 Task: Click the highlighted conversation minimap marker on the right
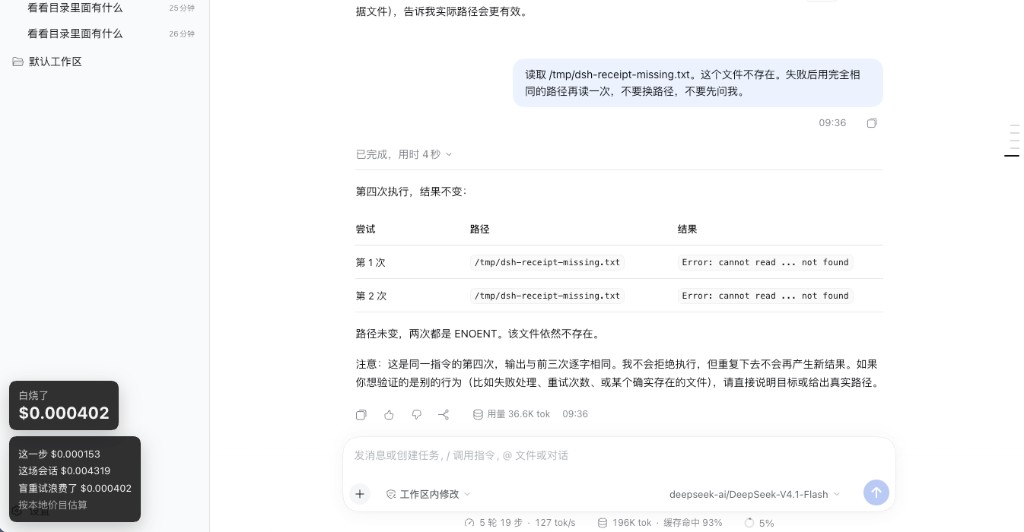point(1011,156)
